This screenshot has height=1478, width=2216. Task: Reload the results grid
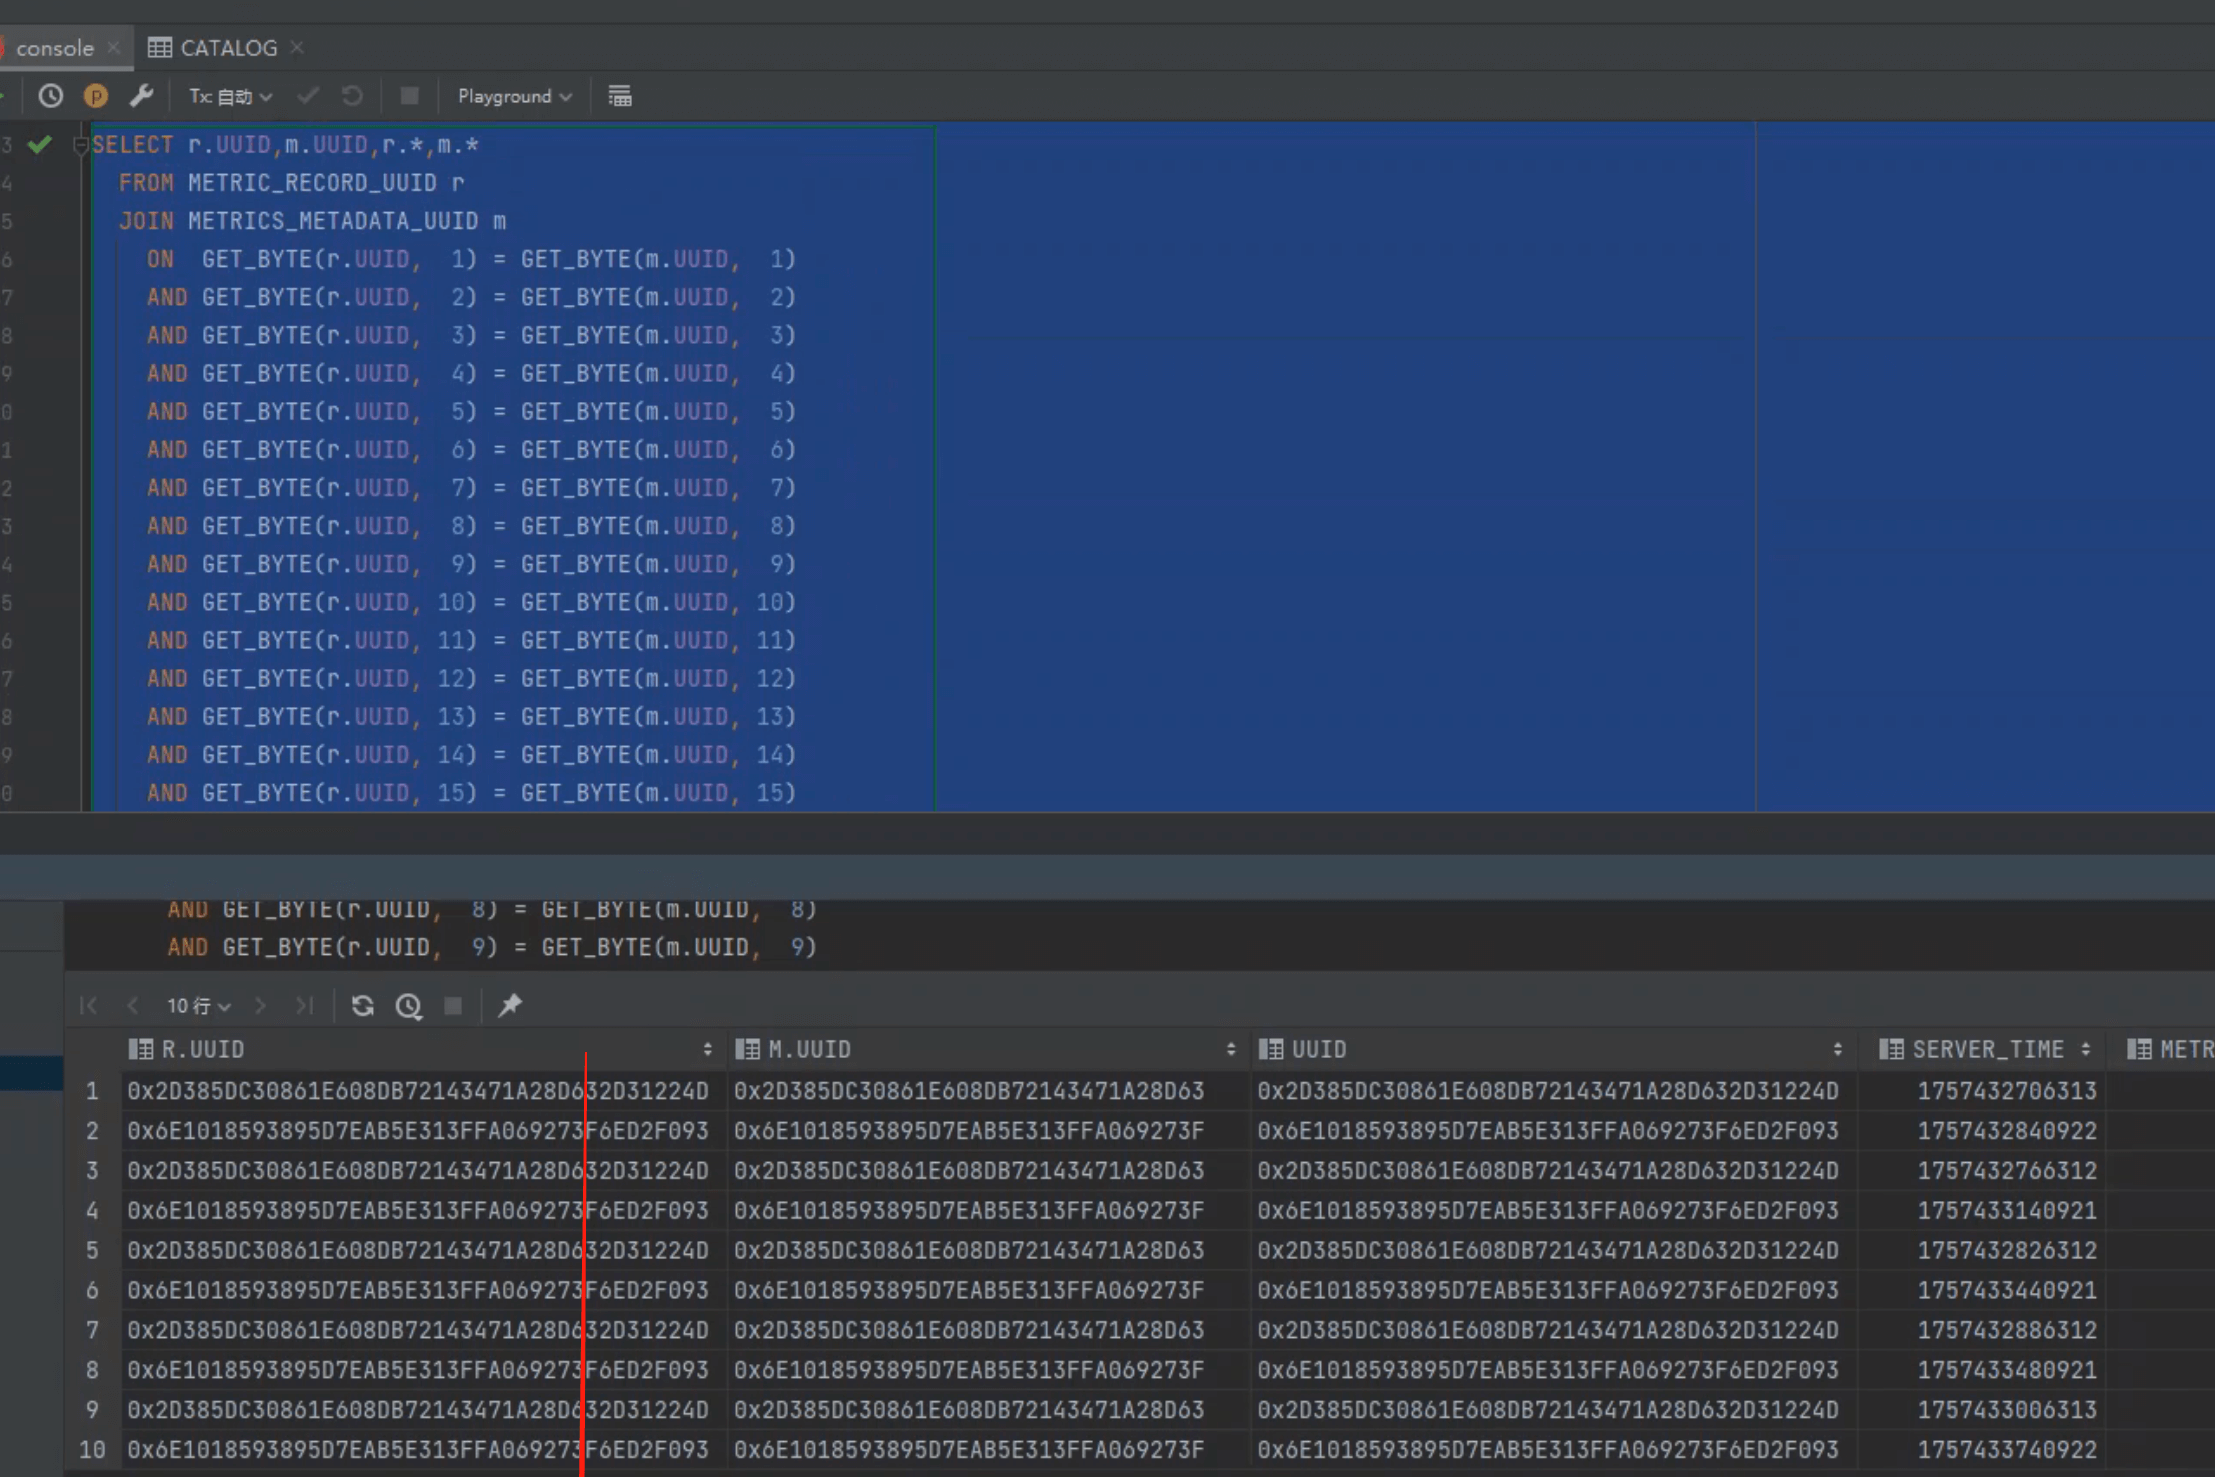pos(363,1005)
